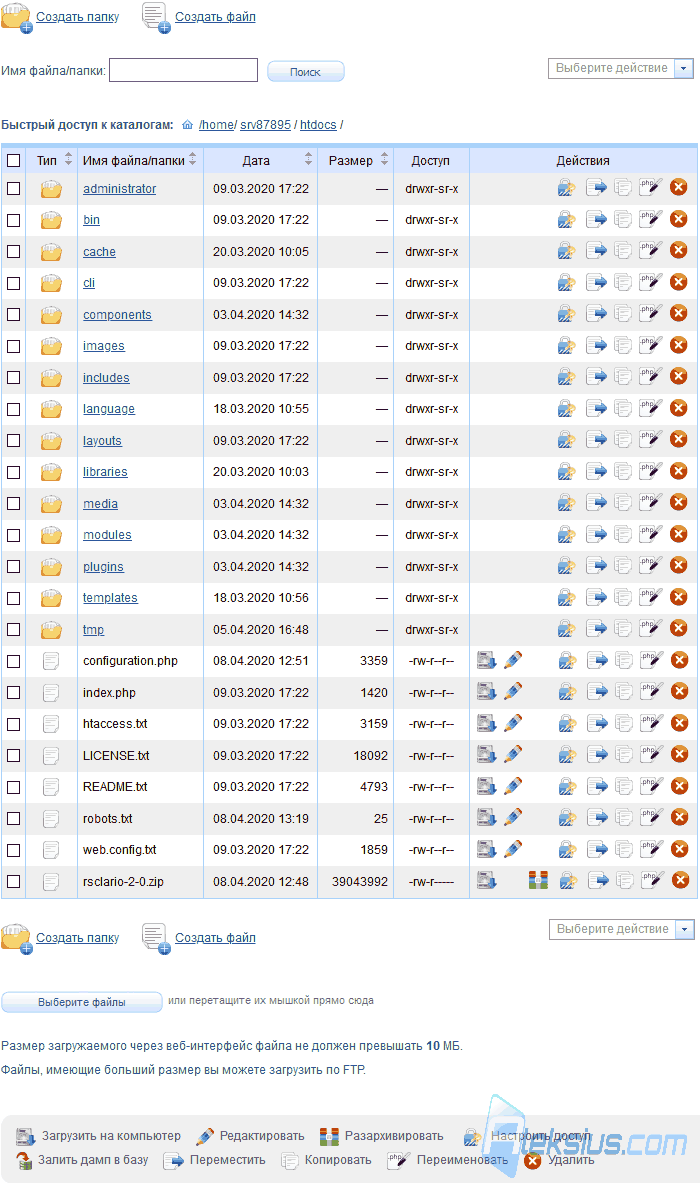Click the Поиск search button

pyautogui.click(x=306, y=71)
